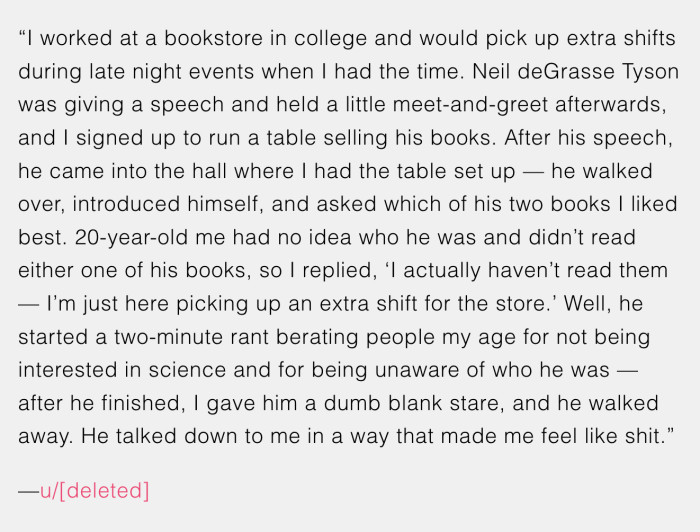
Task: Open the u/[deleted] user link
Action: (x=95, y=491)
